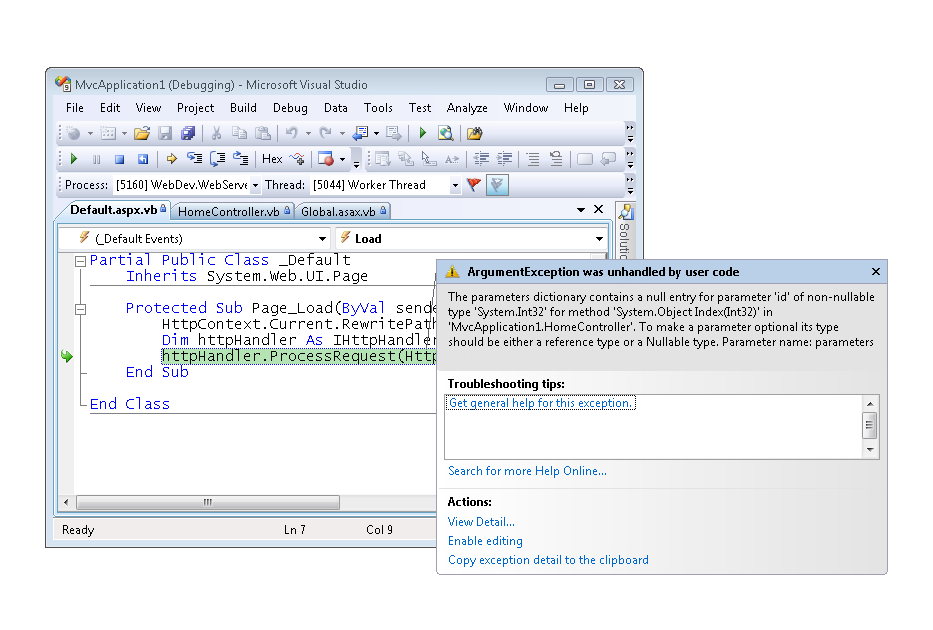
Task: Toggle the Hex display mode
Action: coord(272,158)
